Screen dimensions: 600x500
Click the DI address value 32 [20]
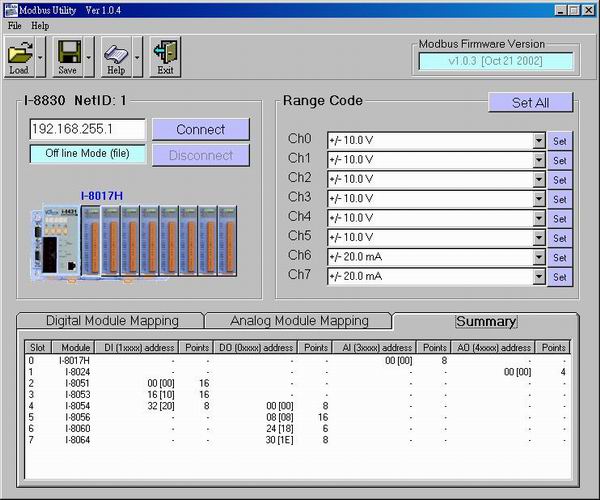tap(161, 406)
